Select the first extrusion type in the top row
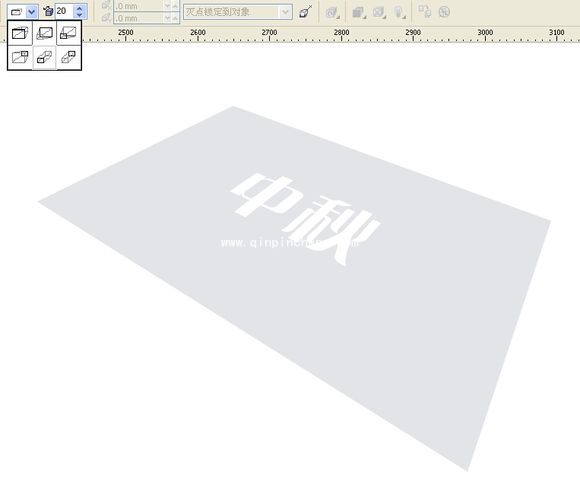 20,33
